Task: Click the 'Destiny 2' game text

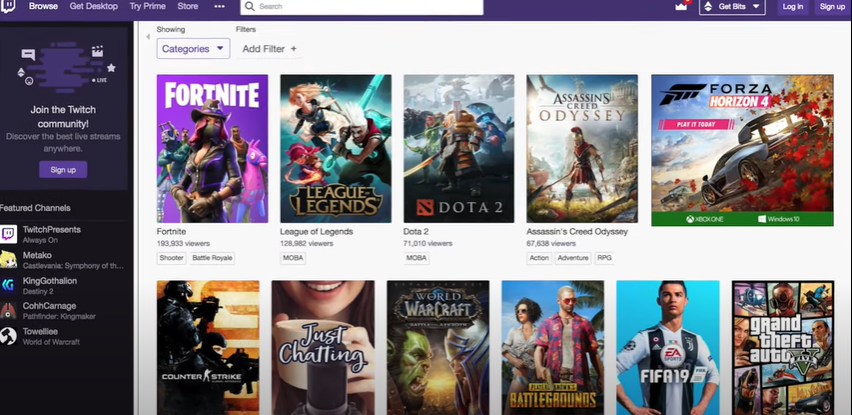Action: (36, 292)
